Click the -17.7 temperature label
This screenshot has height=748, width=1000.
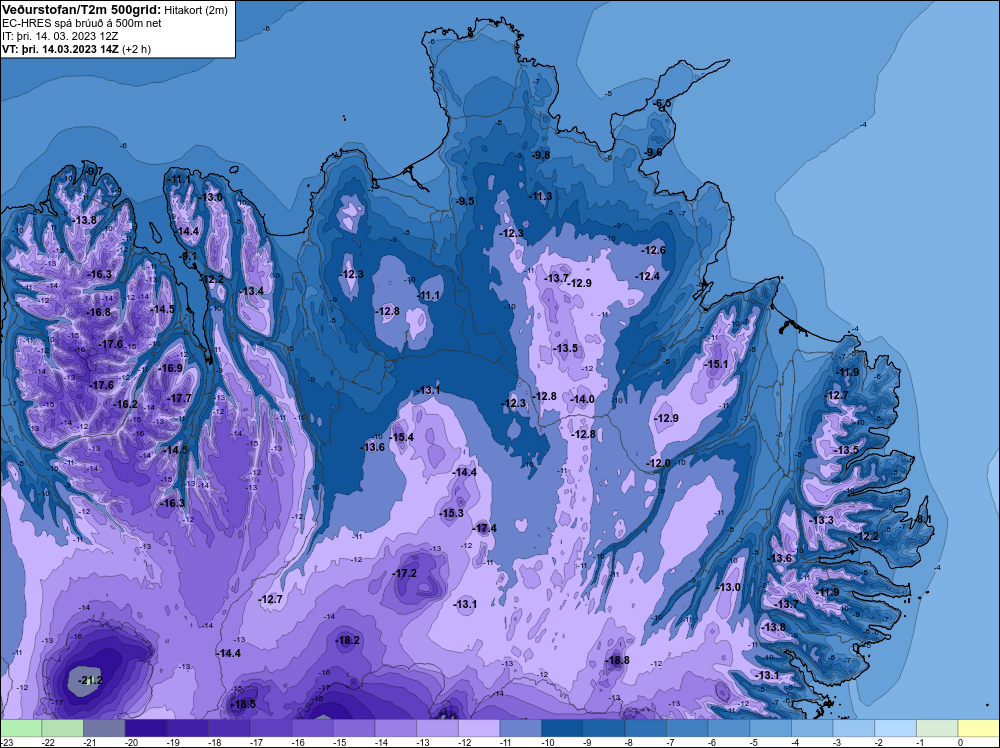(179, 398)
